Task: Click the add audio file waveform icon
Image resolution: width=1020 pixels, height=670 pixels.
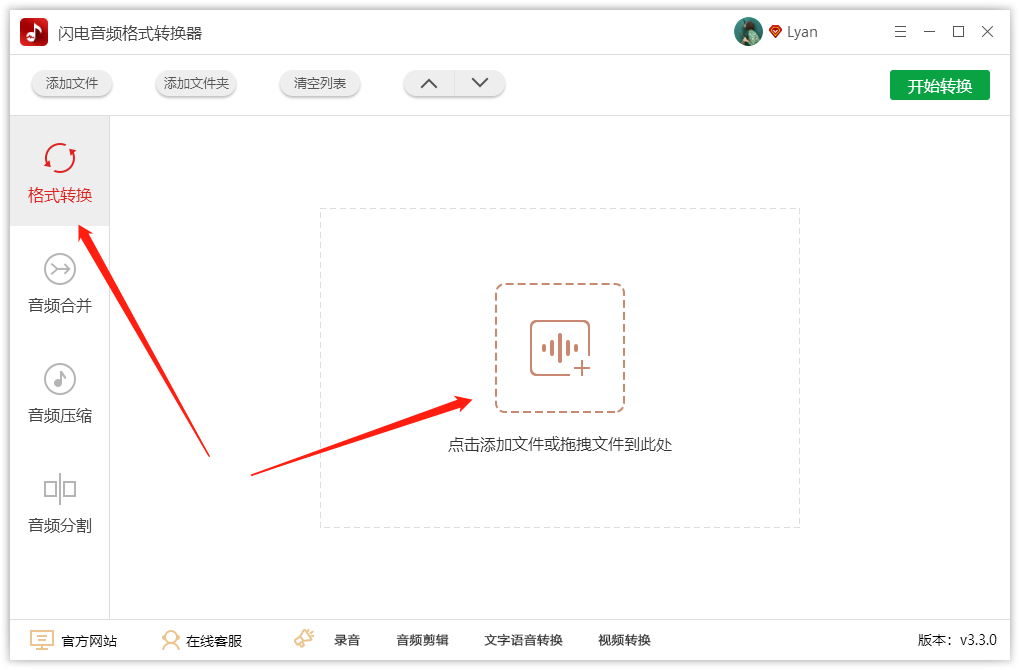Action: pyautogui.click(x=560, y=348)
